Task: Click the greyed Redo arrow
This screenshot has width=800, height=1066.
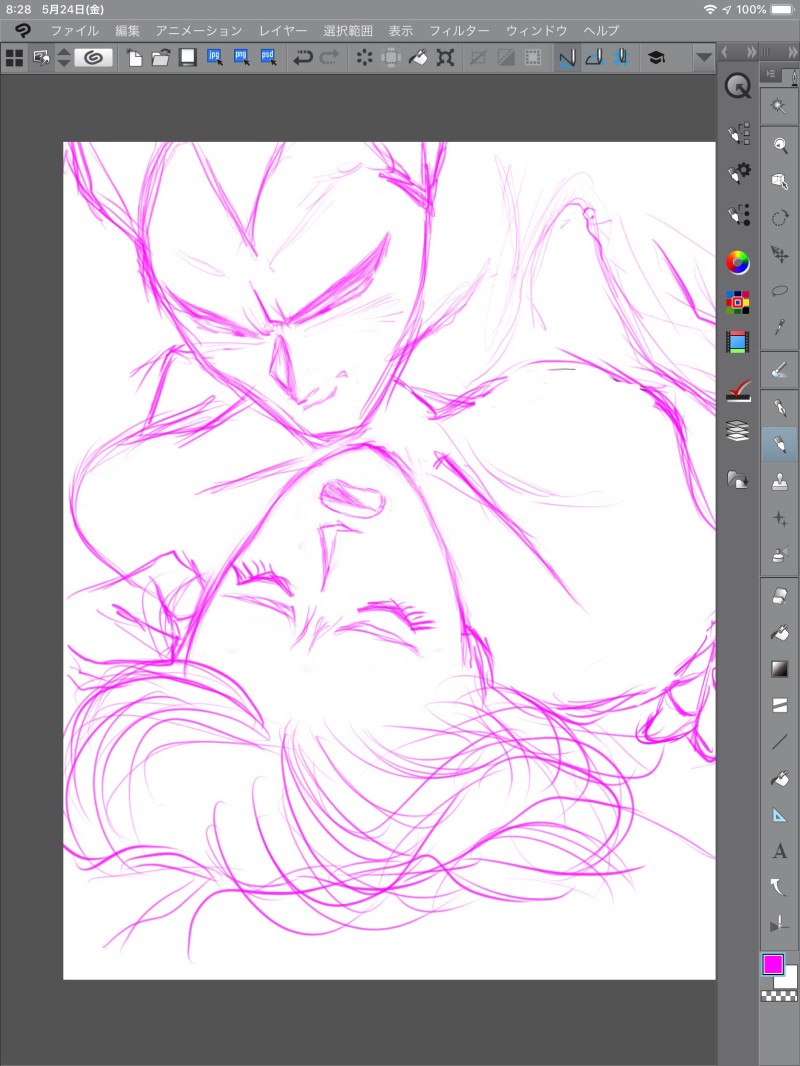Action: (330, 58)
